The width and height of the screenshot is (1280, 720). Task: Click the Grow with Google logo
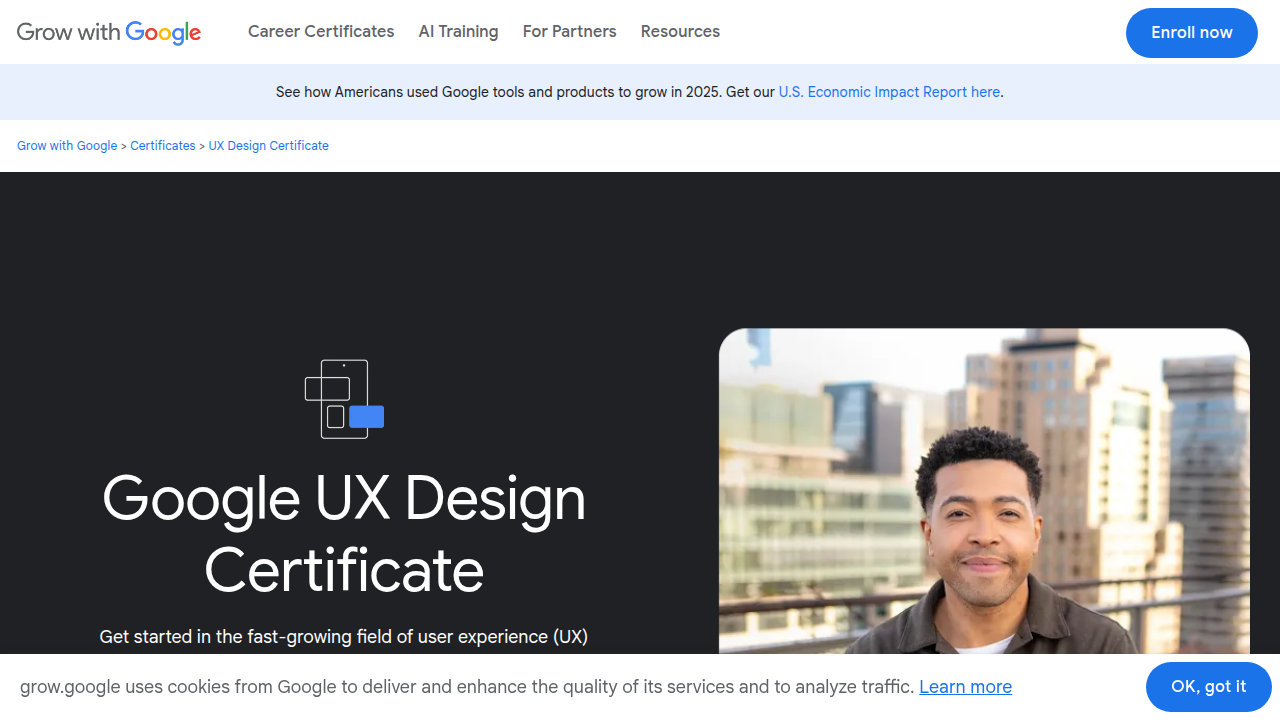[x=108, y=32]
